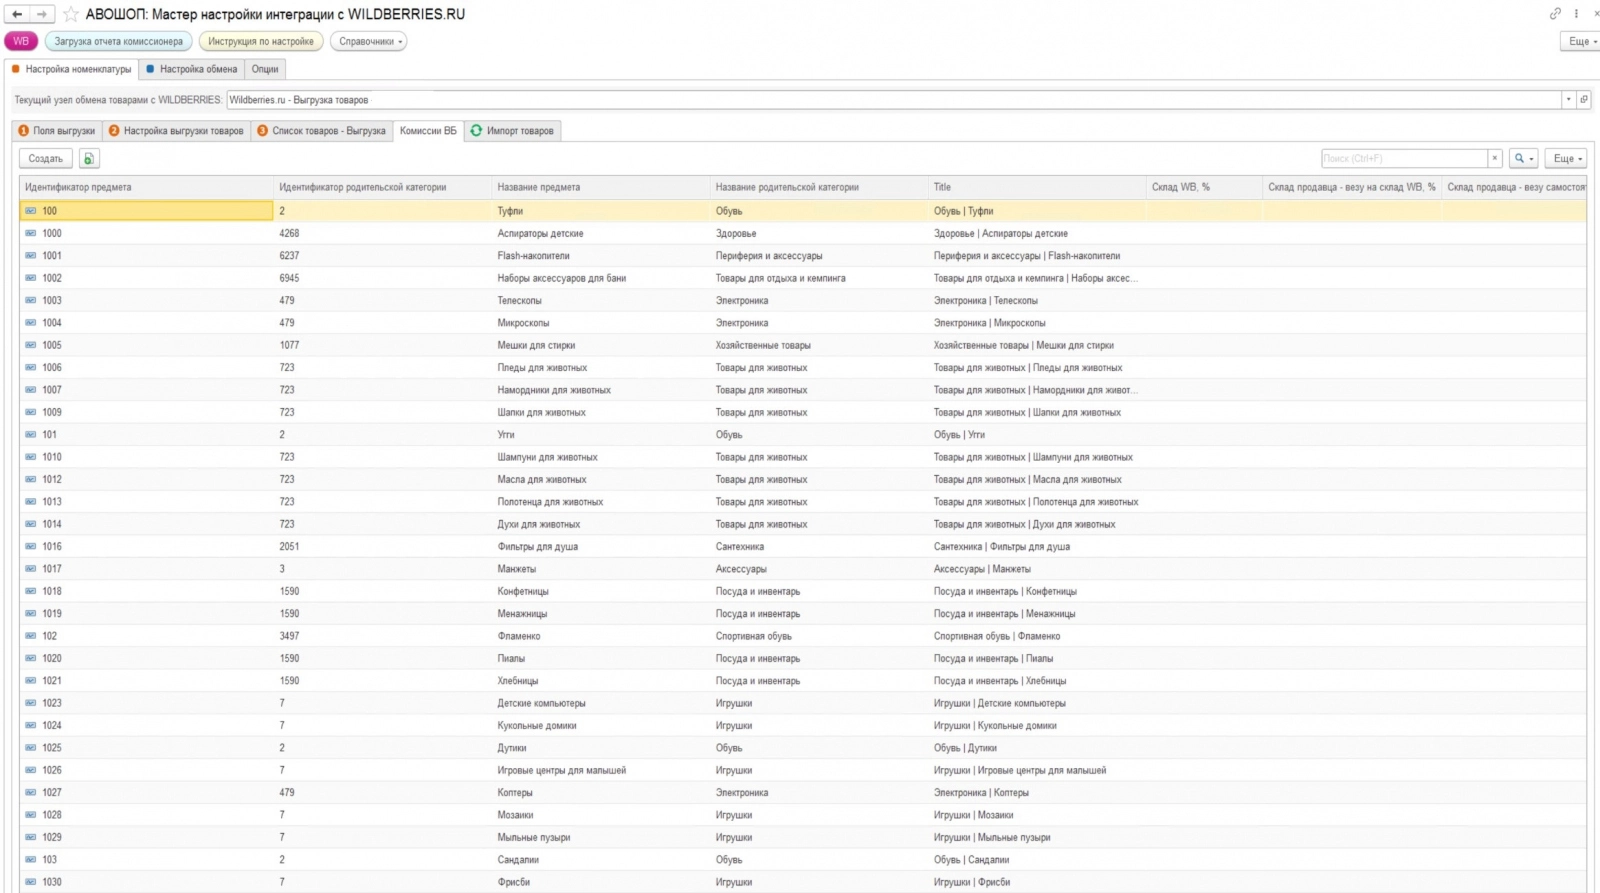Open the Еще menu above the table
This screenshot has width=1600, height=893.
pyautogui.click(x=1566, y=158)
